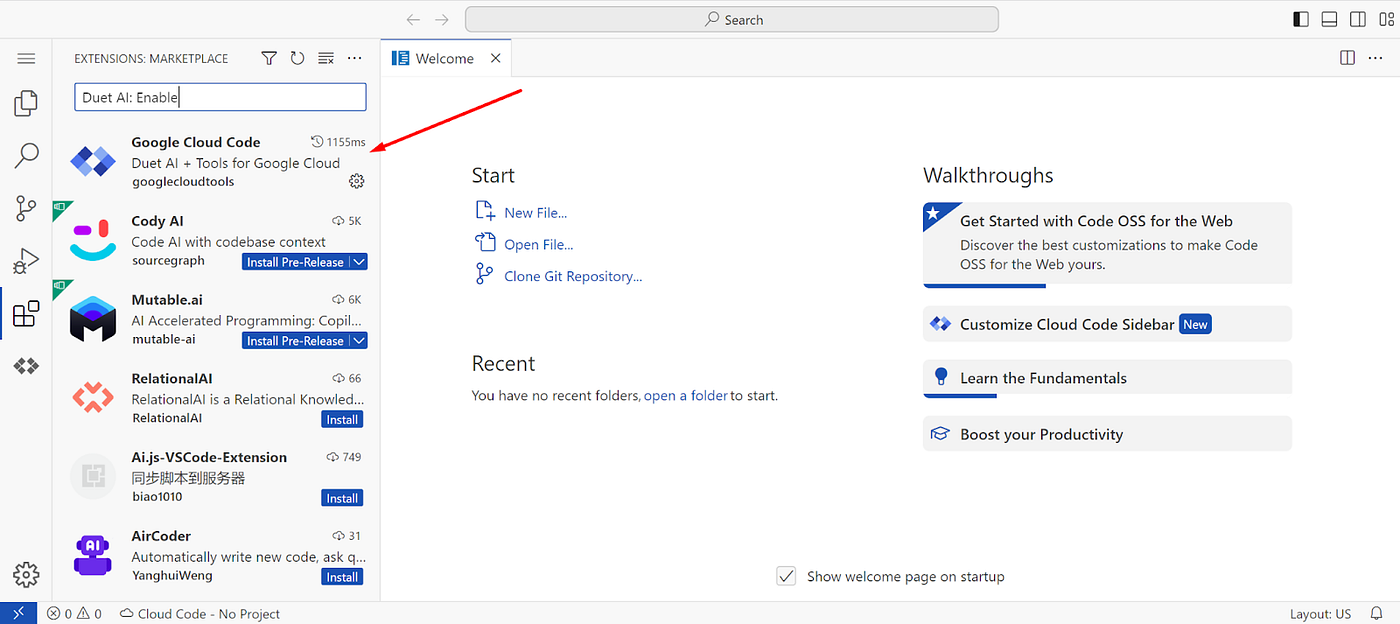Click the Cody AI extension logo

[93, 240]
